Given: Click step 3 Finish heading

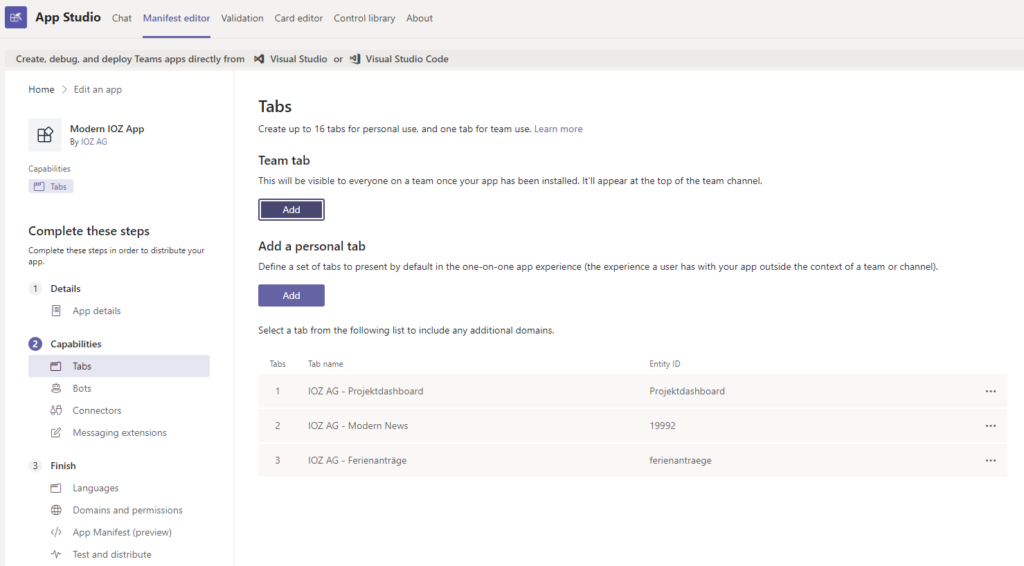Looking at the screenshot, I should click(63, 466).
